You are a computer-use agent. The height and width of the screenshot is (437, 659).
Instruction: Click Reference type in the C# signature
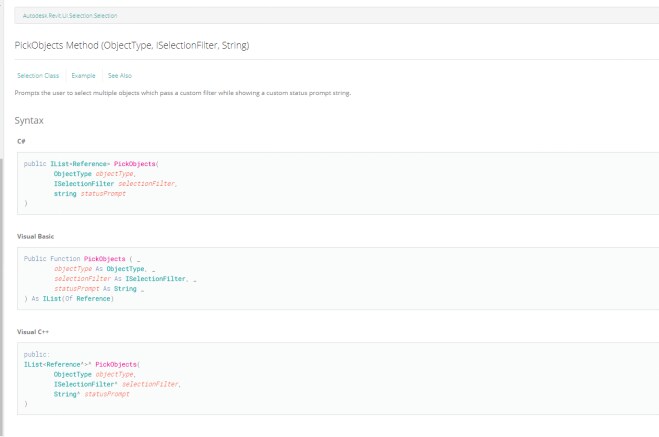click(90, 163)
